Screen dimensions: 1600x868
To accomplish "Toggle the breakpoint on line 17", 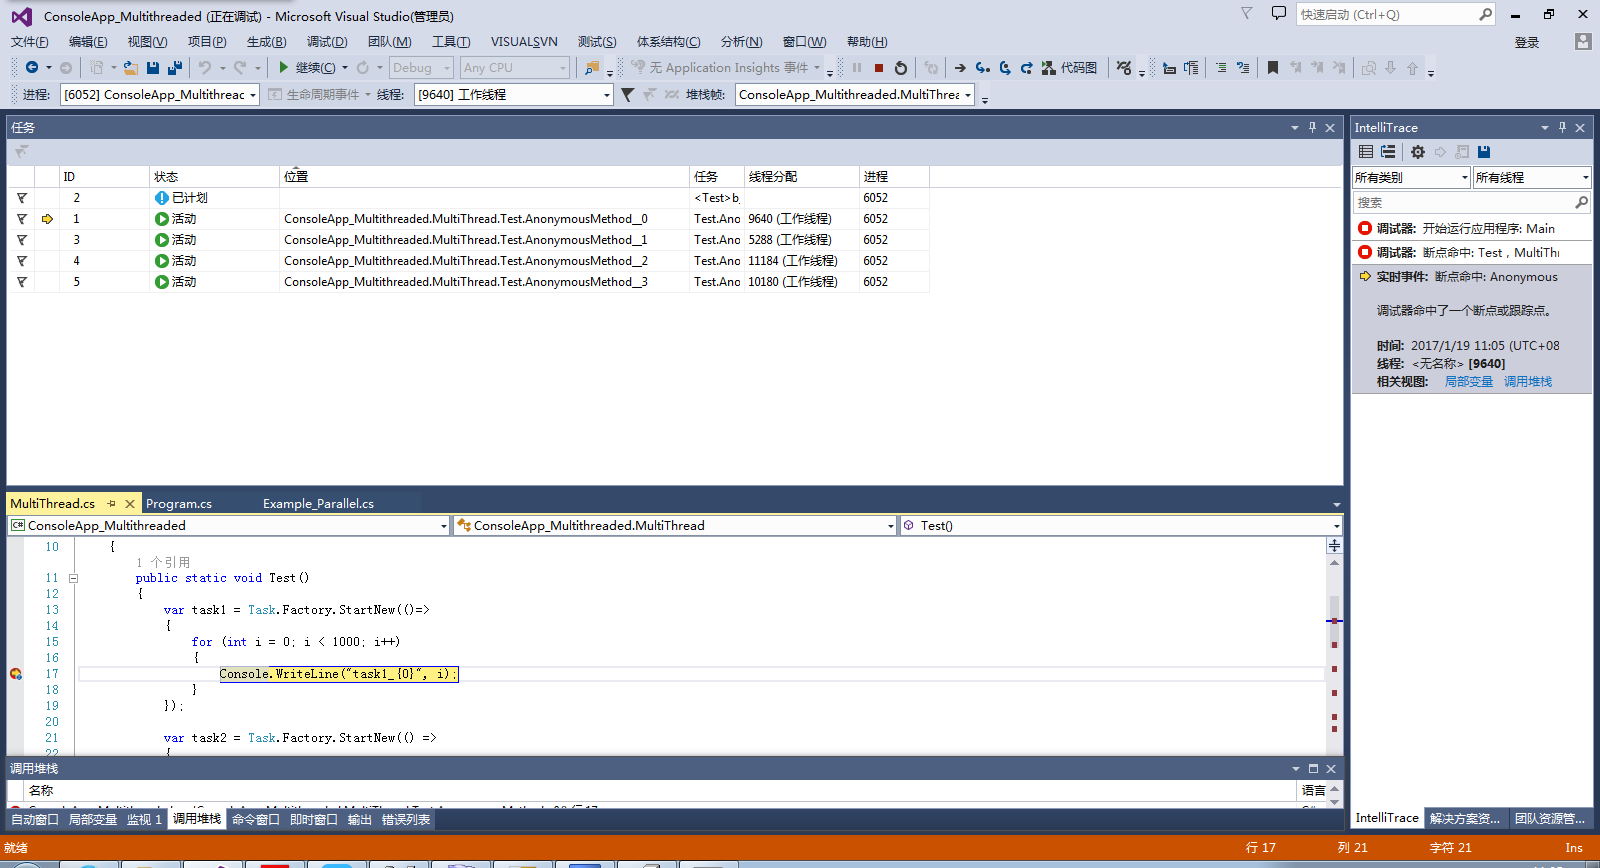I will 15,674.
